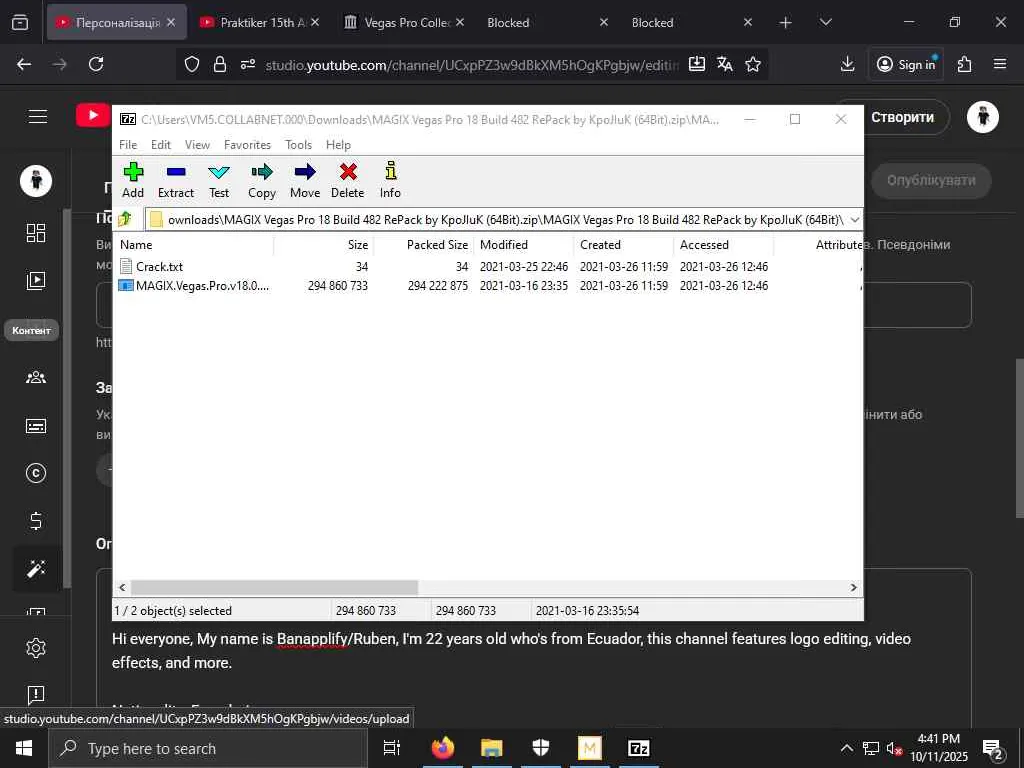This screenshot has width=1024, height=768.
Task: Show the list of all tabs
Action: [x=825, y=23]
